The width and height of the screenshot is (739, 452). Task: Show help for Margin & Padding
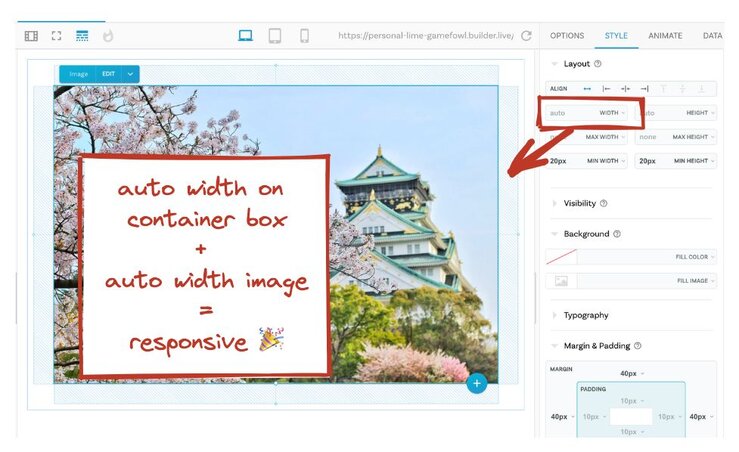pos(638,345)
